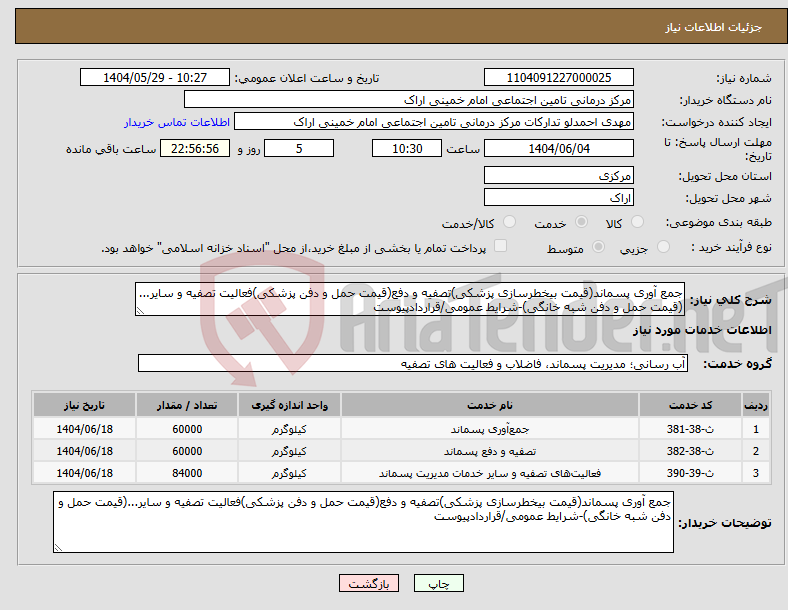Click the کیلوگرم unit in row 3
The width and height of the screenshot is (788, 610).
click(x=289, y=473)
